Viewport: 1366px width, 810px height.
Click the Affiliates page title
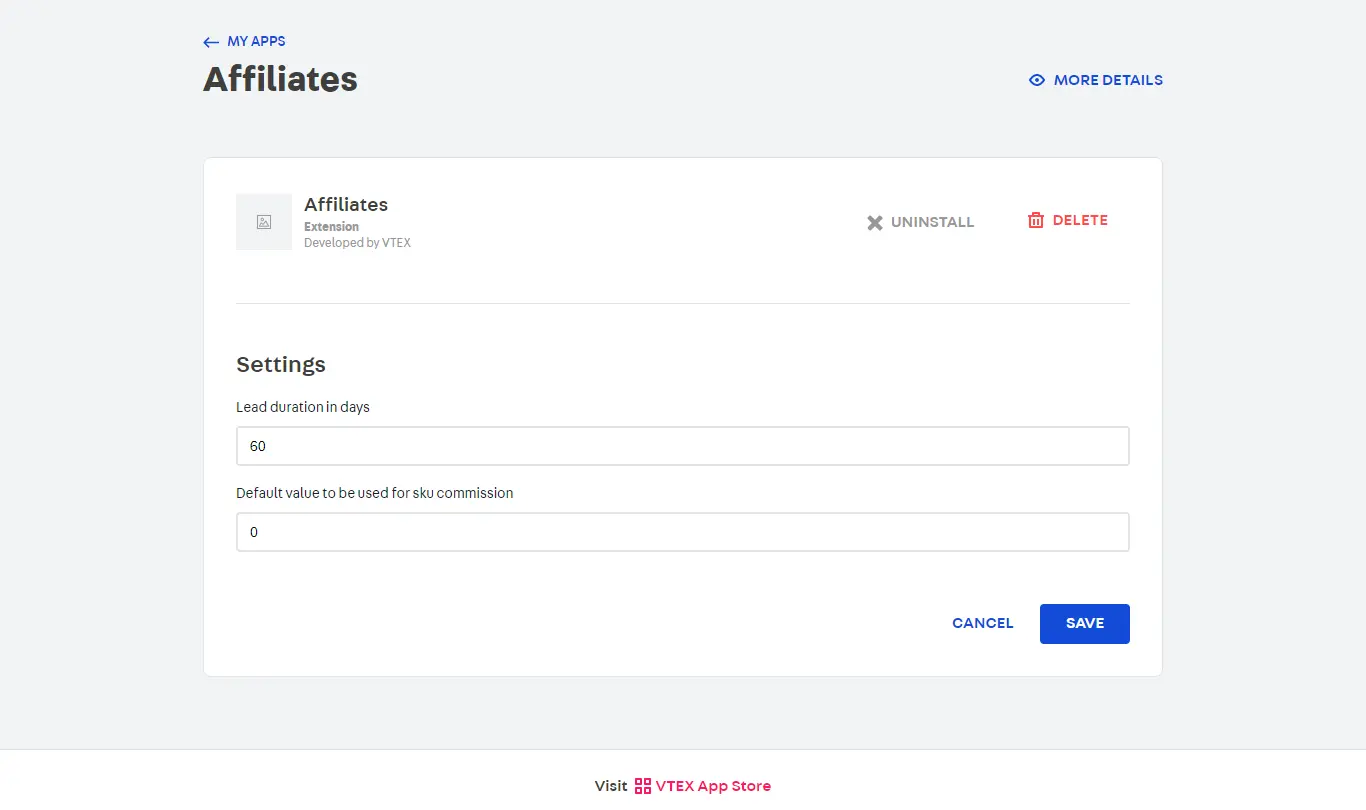pos(280,79)
